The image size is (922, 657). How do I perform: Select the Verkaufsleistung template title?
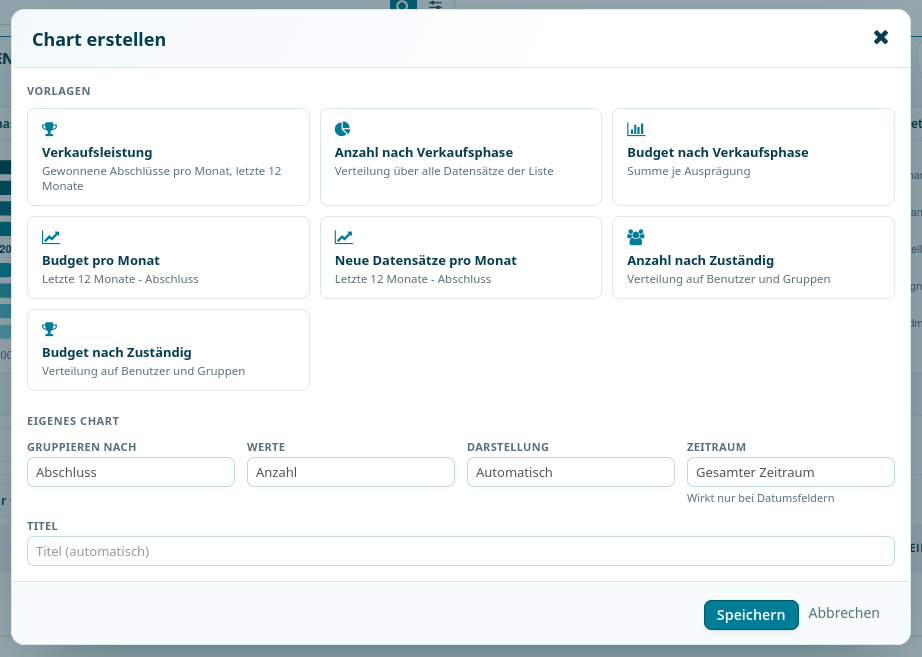[97, 152]
